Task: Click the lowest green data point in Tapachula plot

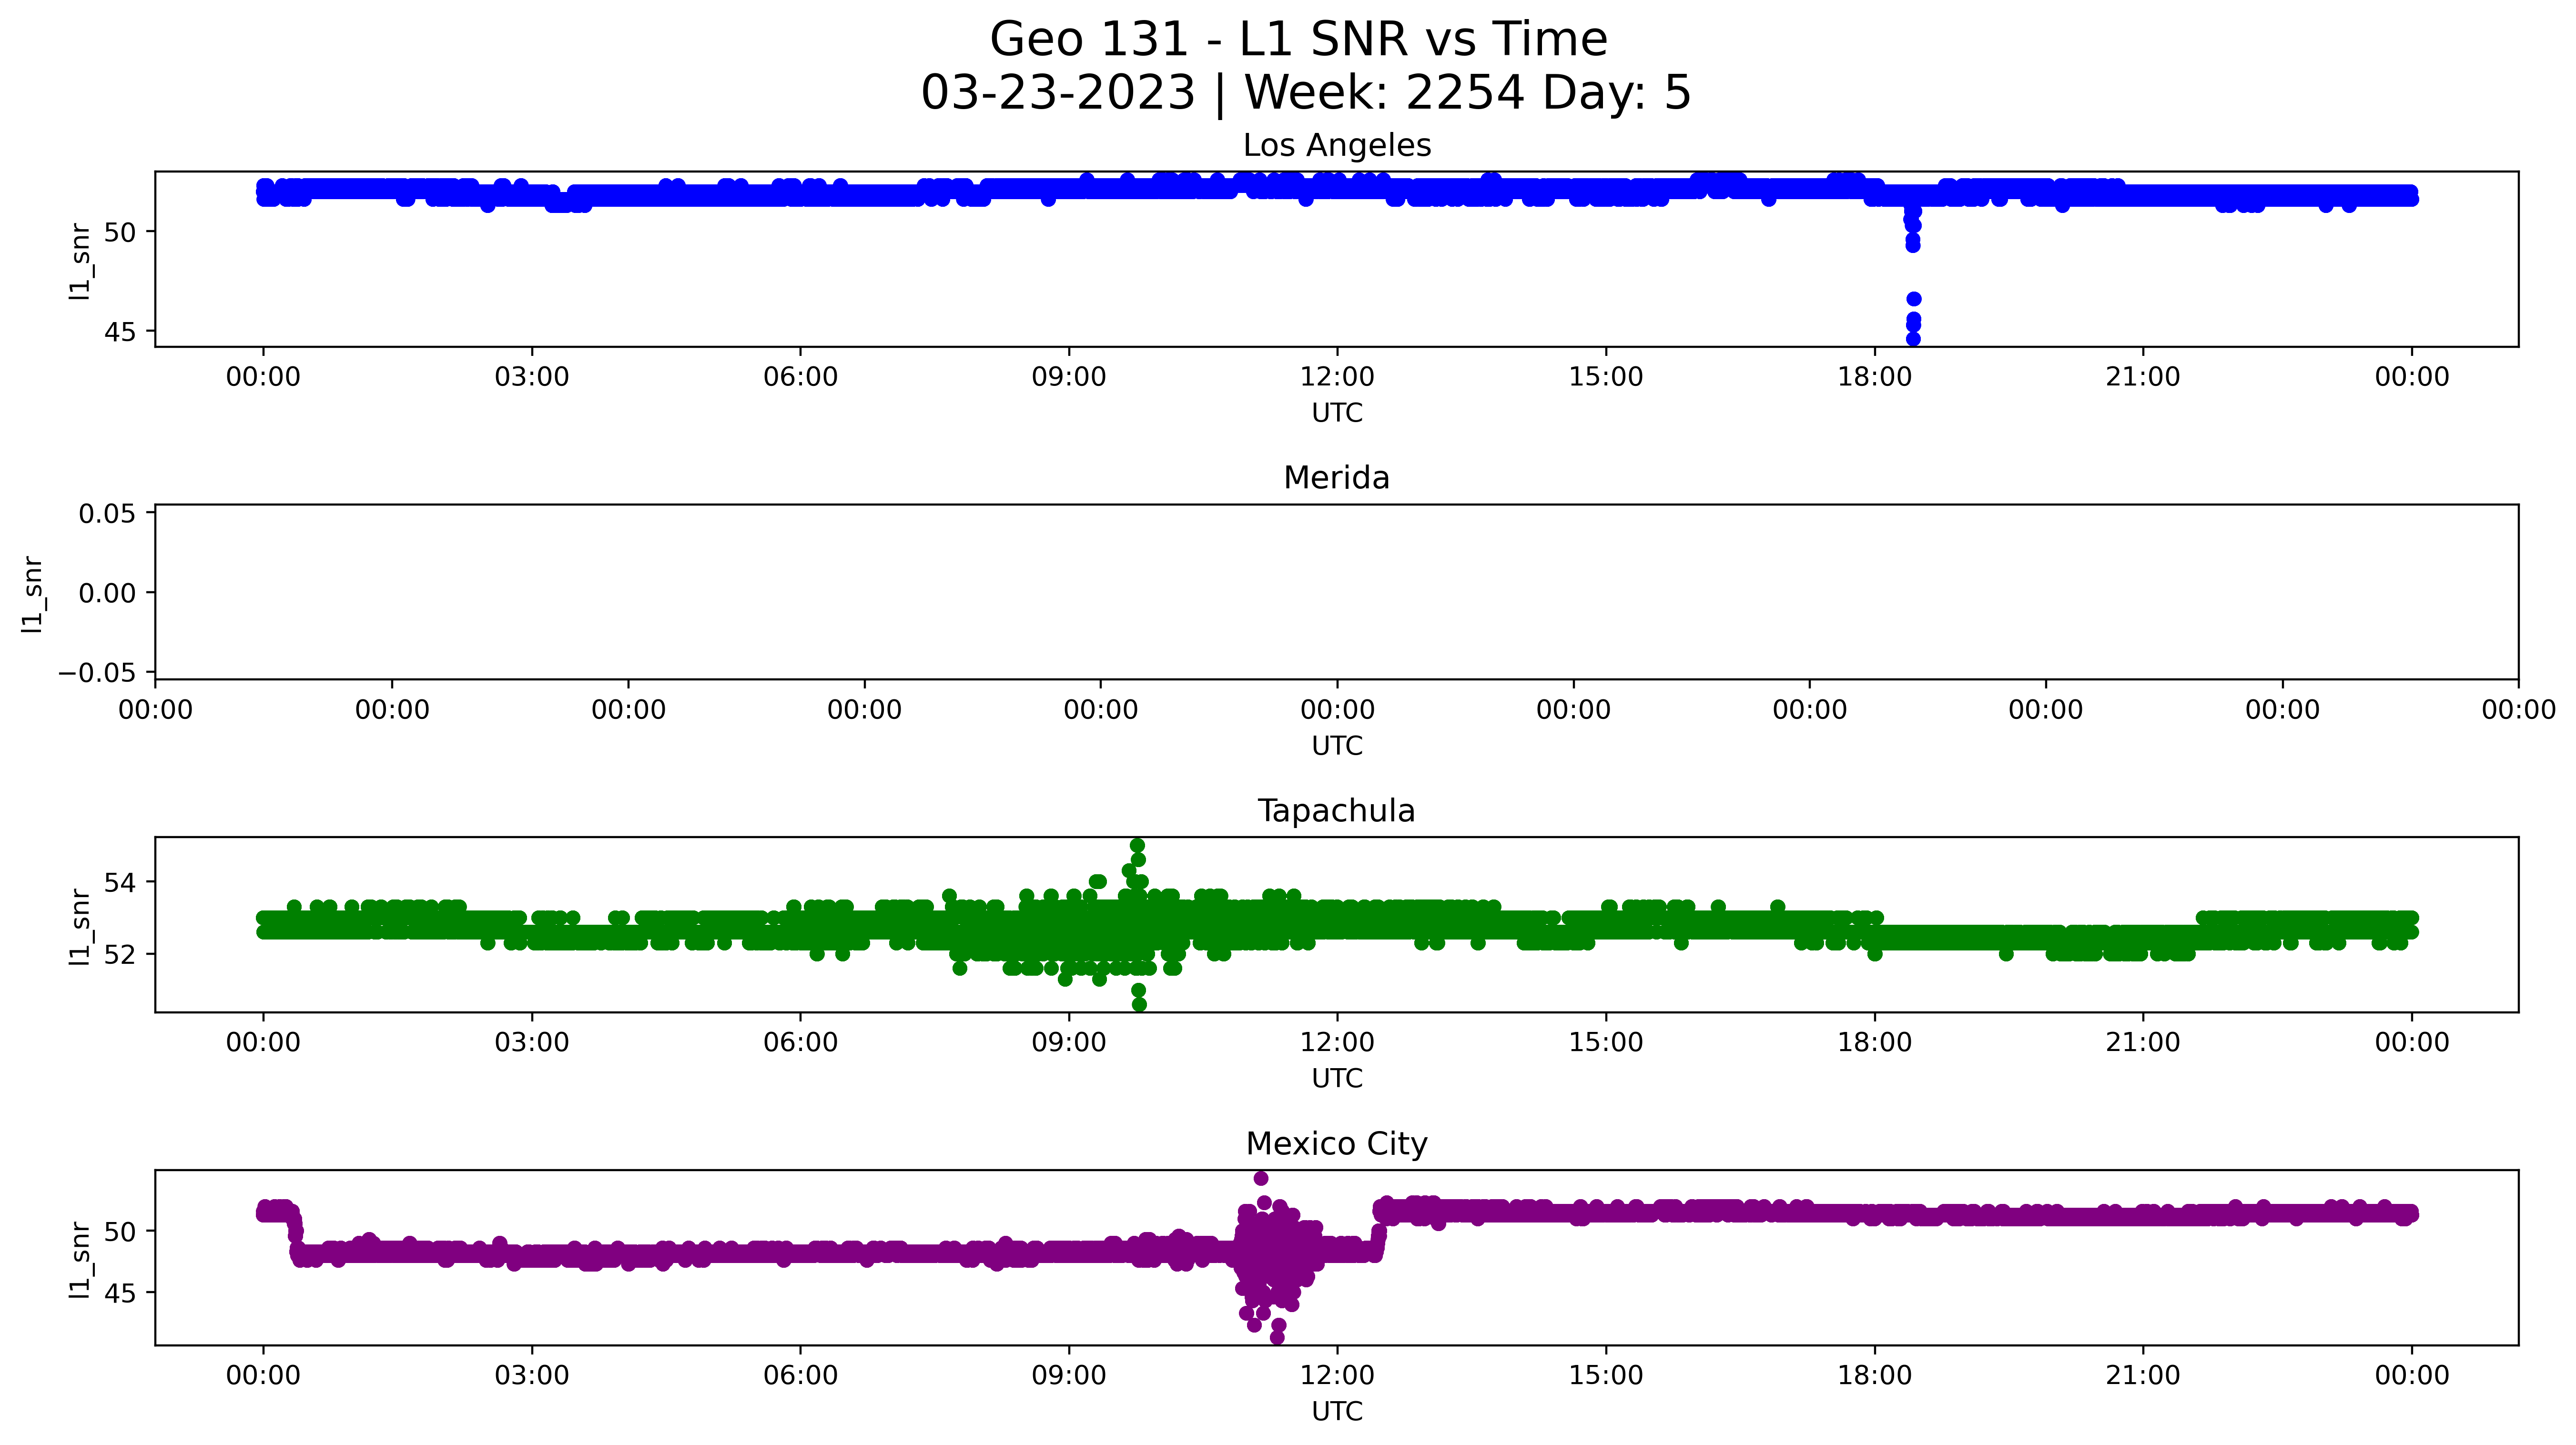Action: point(1139,1004)
